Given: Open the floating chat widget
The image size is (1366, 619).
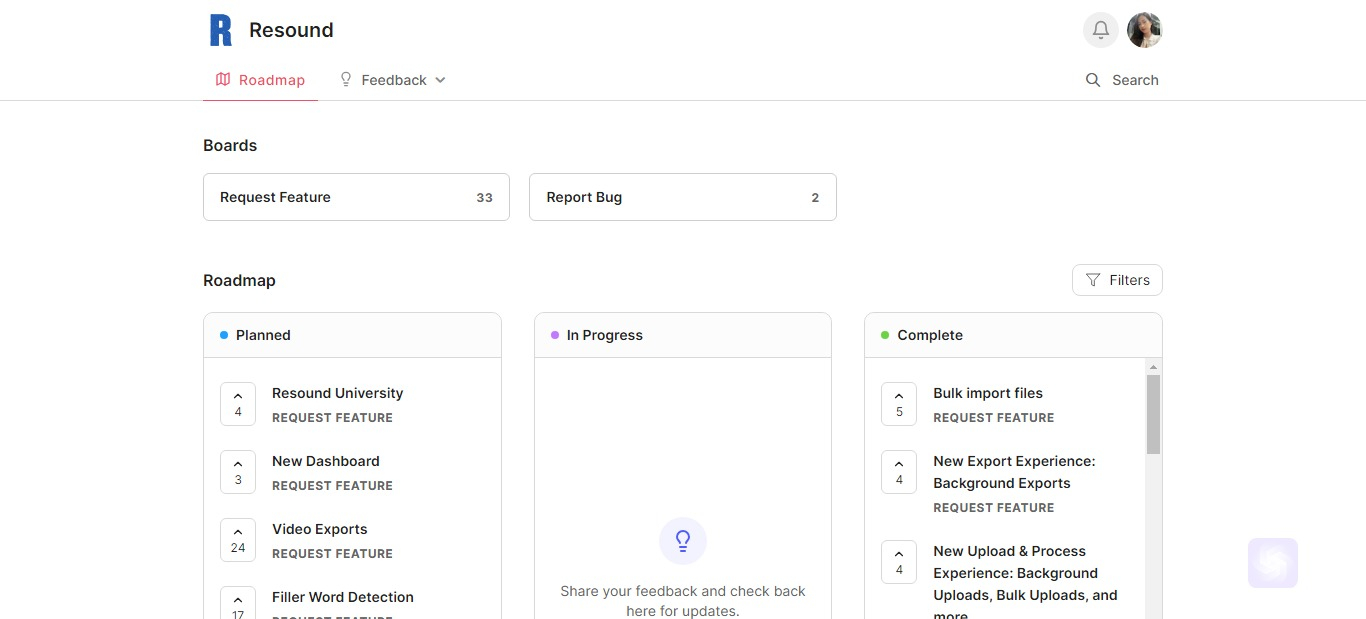Looking at the screenshot, I should point(1273,563).
